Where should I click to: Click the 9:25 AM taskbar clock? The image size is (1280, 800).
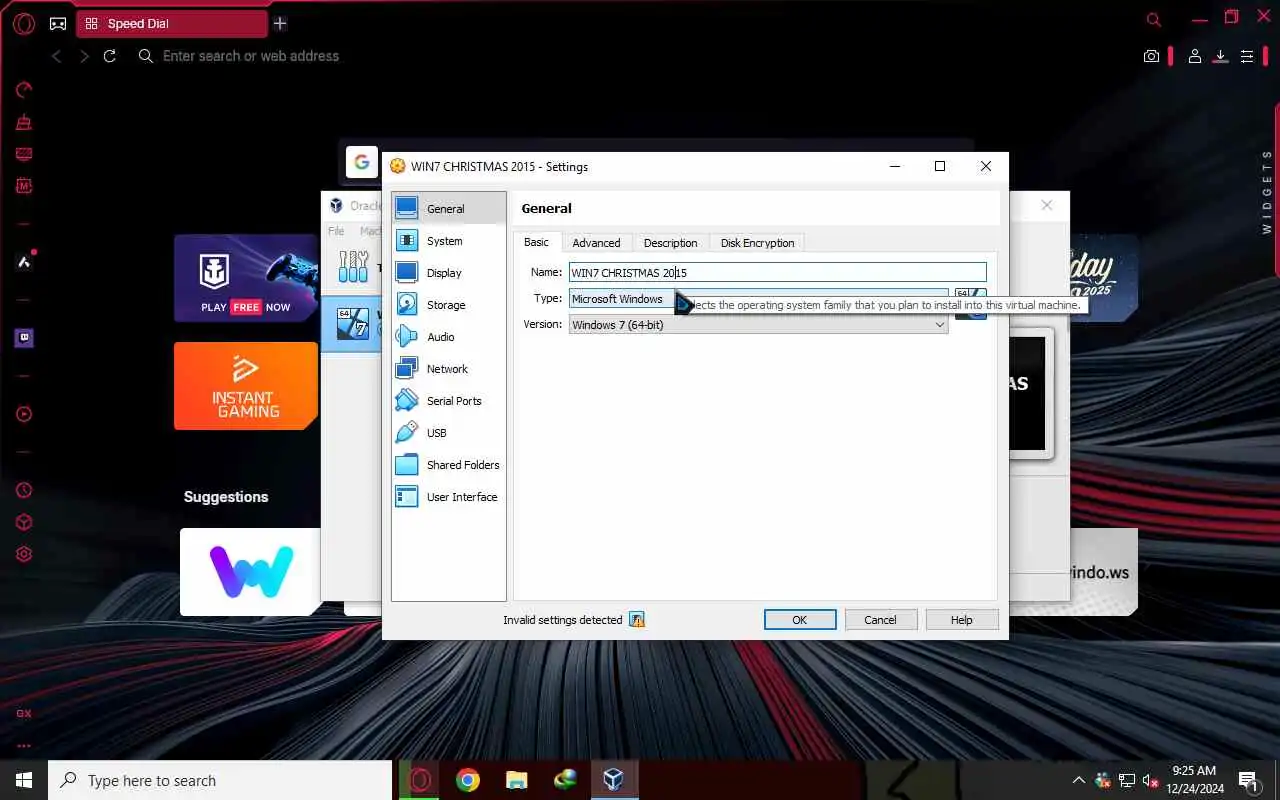[1194, 771]
